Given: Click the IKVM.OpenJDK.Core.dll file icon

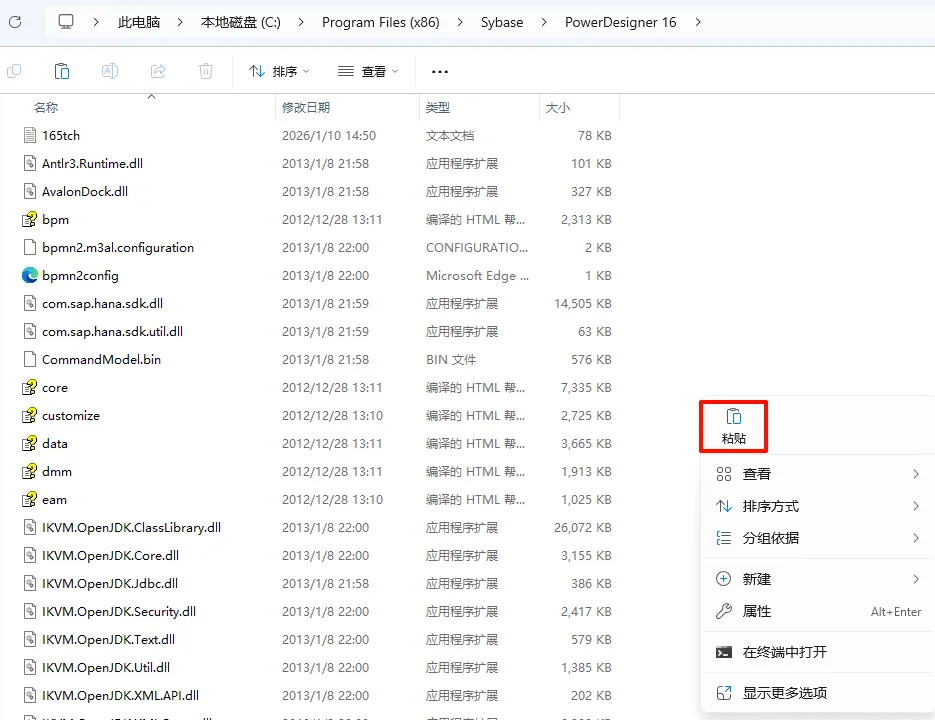Looking at the screenshot, I should tap(30, 555).
